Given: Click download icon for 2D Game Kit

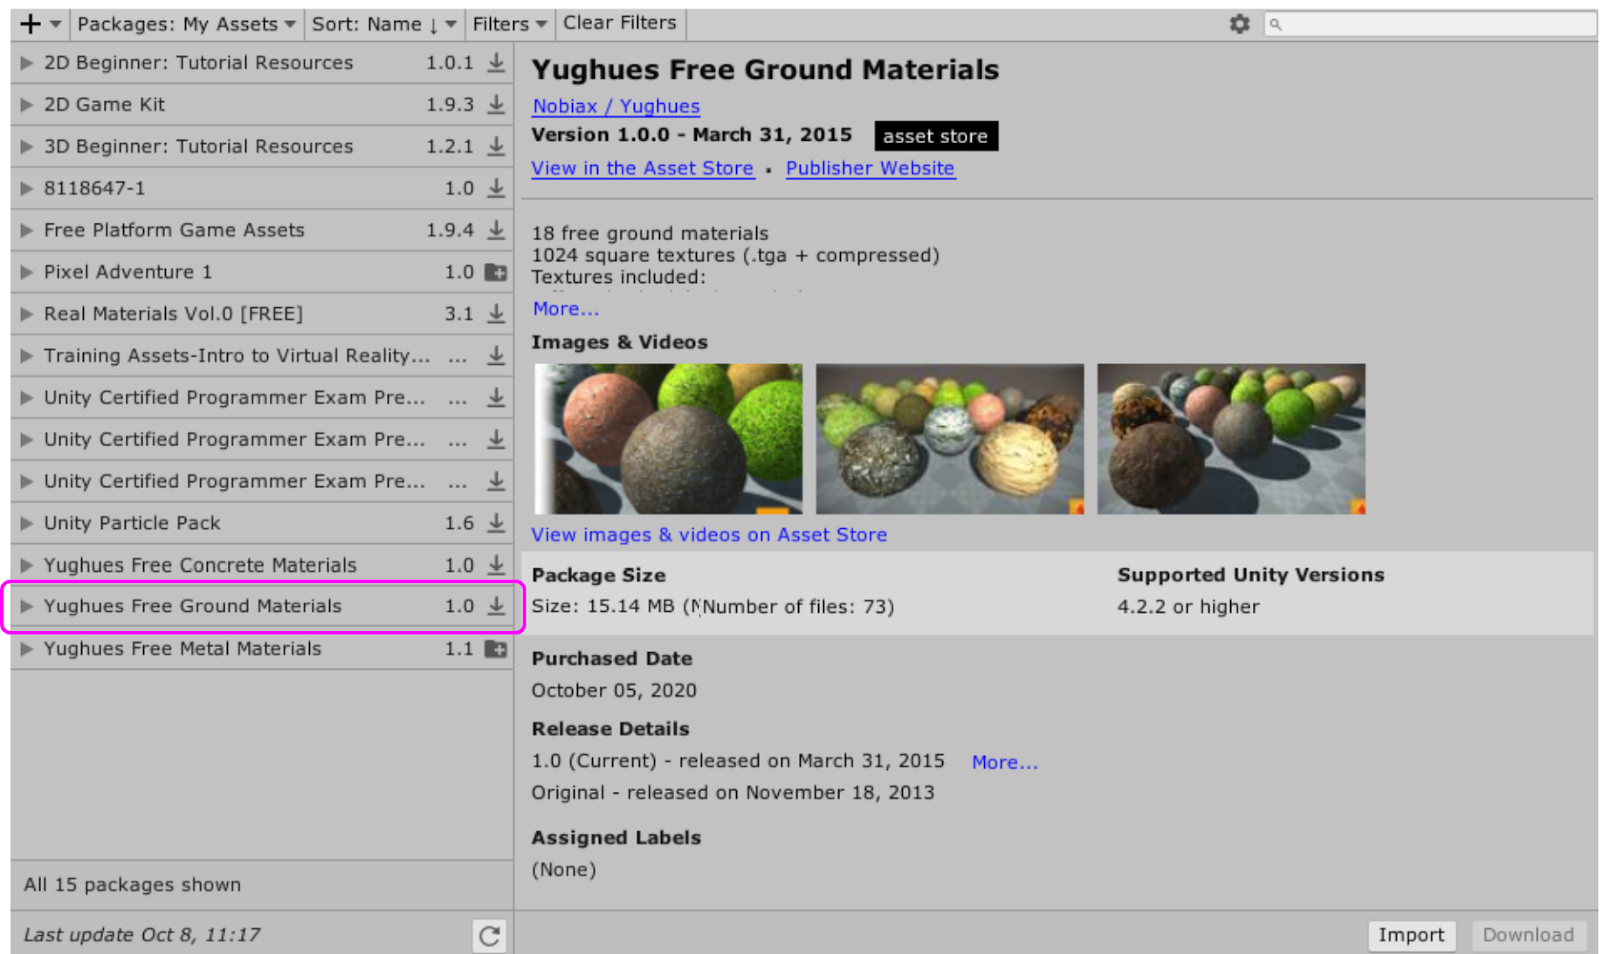Looking at the screenshot, I should point(496,105).
